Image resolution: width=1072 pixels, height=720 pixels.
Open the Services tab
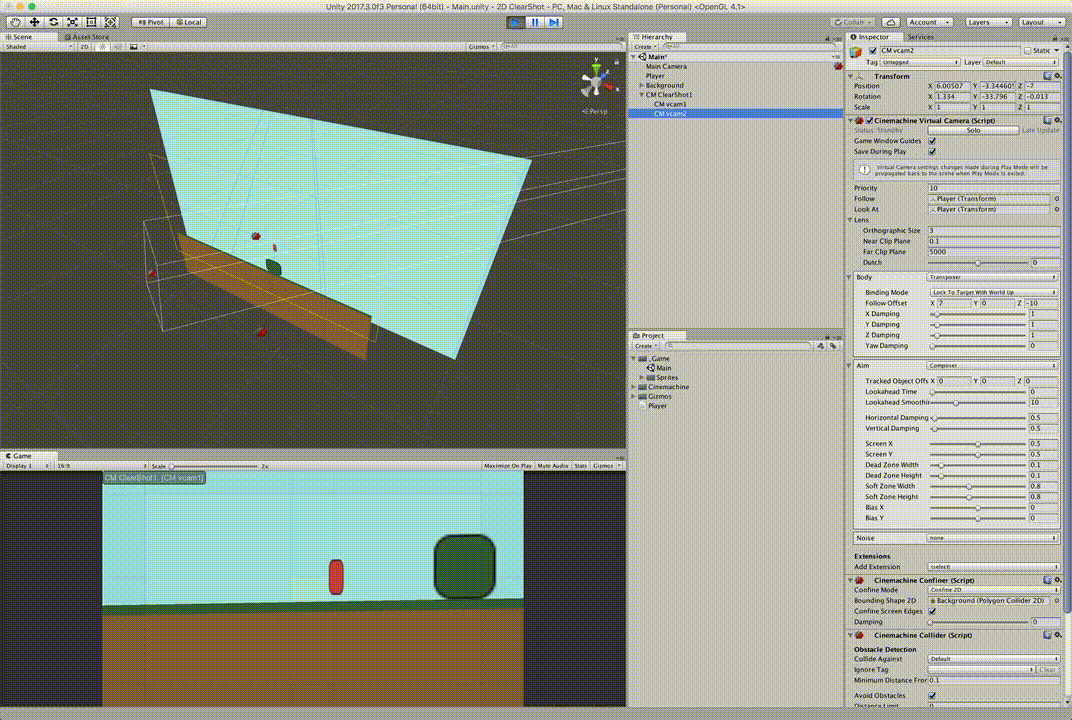tap(920, 37)
